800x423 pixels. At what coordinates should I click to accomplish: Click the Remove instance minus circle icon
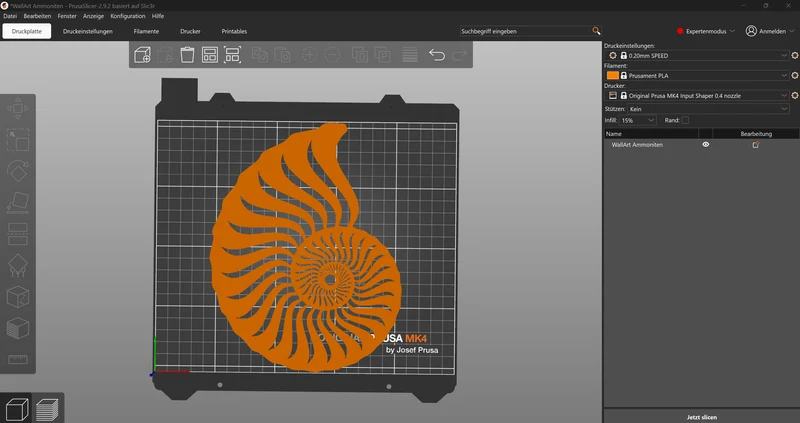pyautogui.click(x=333, y=55)
